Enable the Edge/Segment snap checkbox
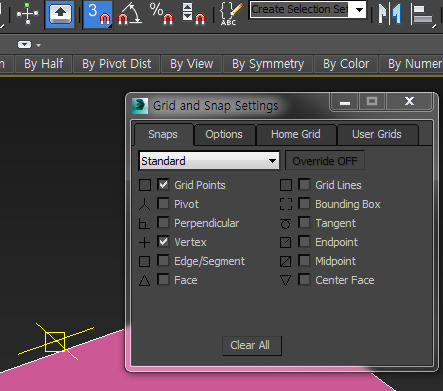The image size is (443, 391). click(x=163, y=260)
